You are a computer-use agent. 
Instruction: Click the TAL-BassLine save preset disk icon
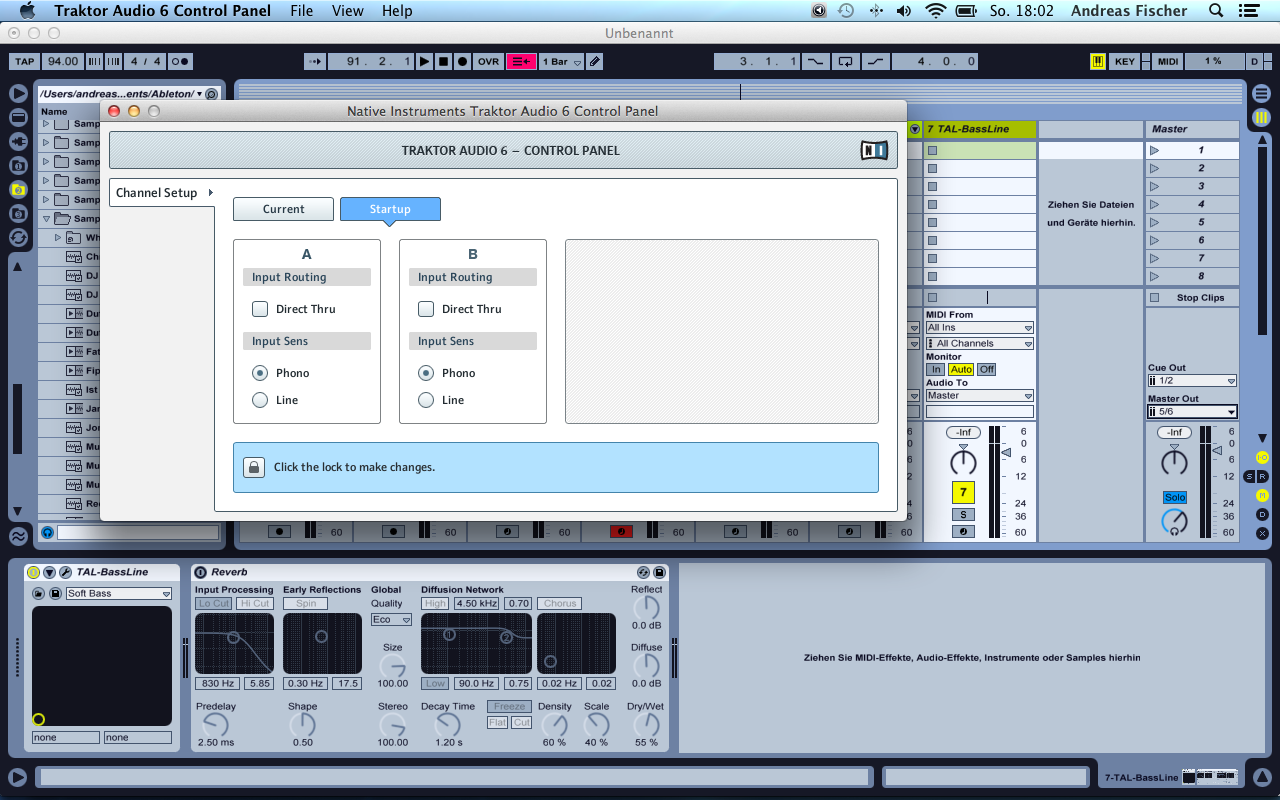[55, 594]
